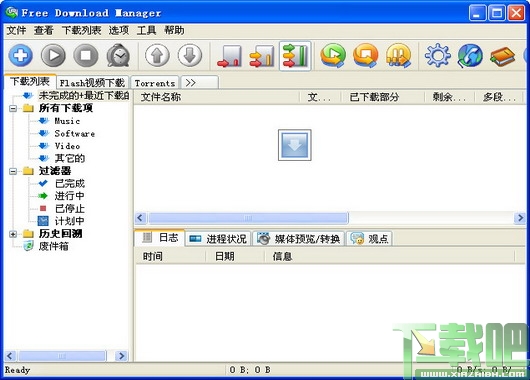The height and width of the screenshot is (380, 530).
Task: Select the 已停止 filter
Action: tap(70, 209)
